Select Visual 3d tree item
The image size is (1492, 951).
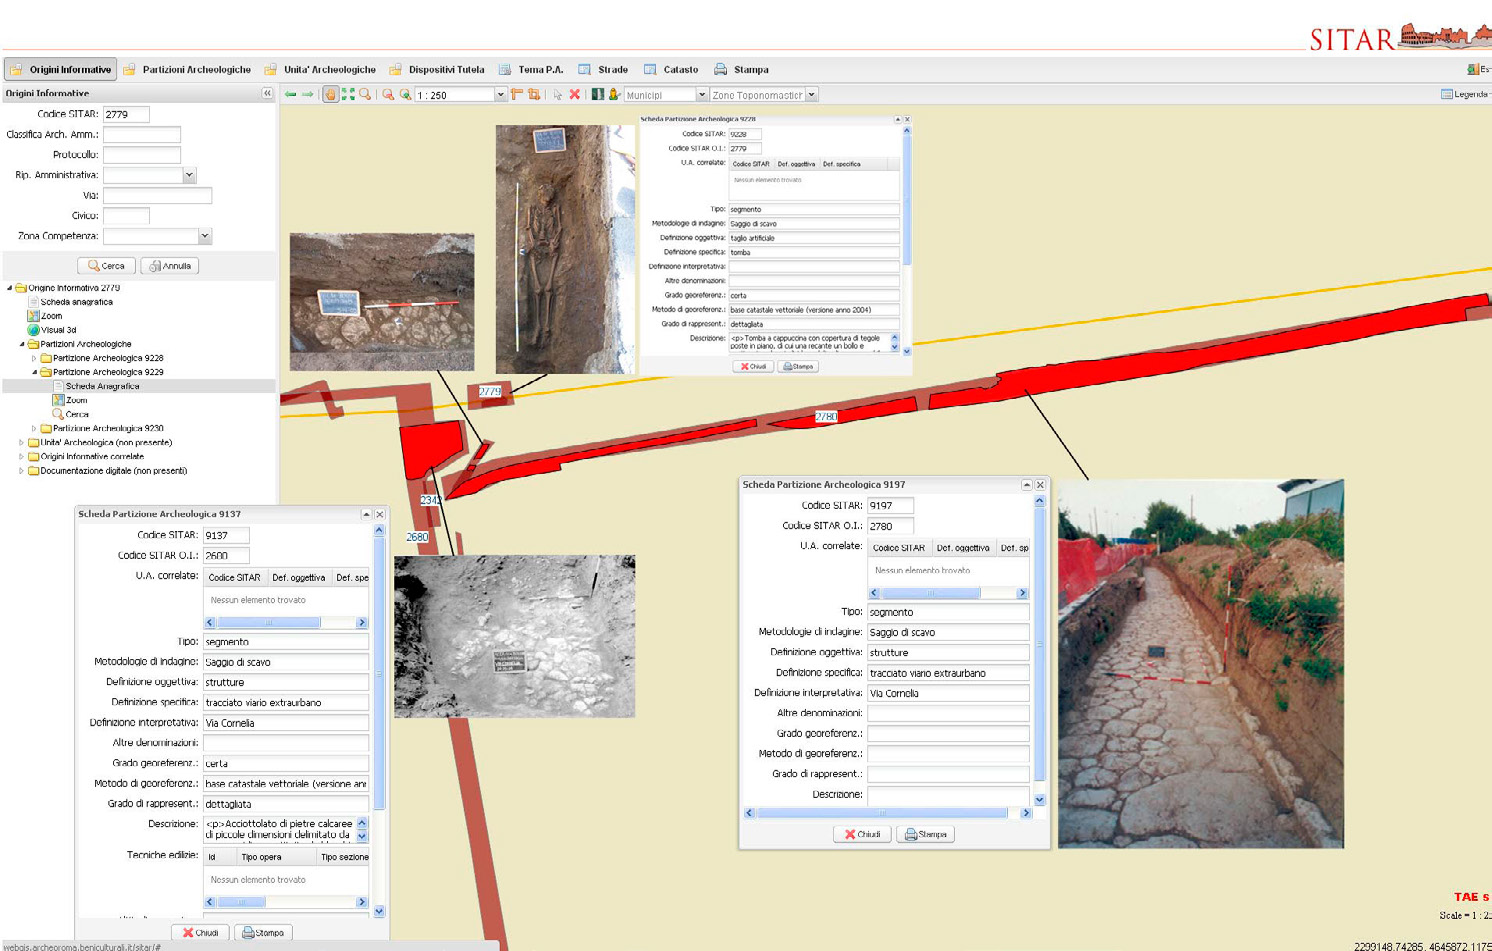58,330
